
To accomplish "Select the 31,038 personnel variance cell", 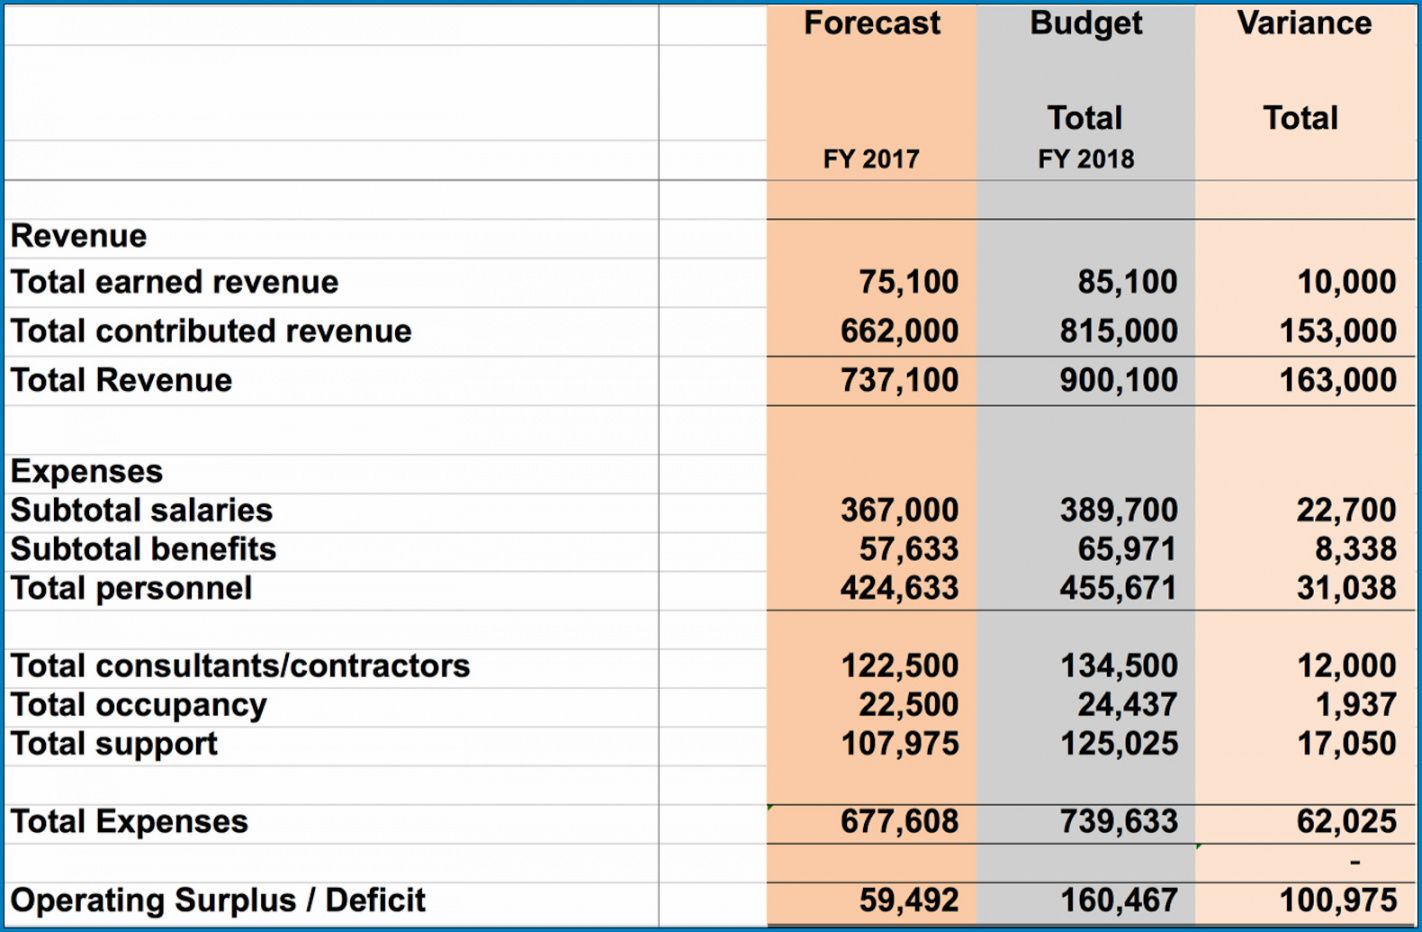I will click(1346, 588).
